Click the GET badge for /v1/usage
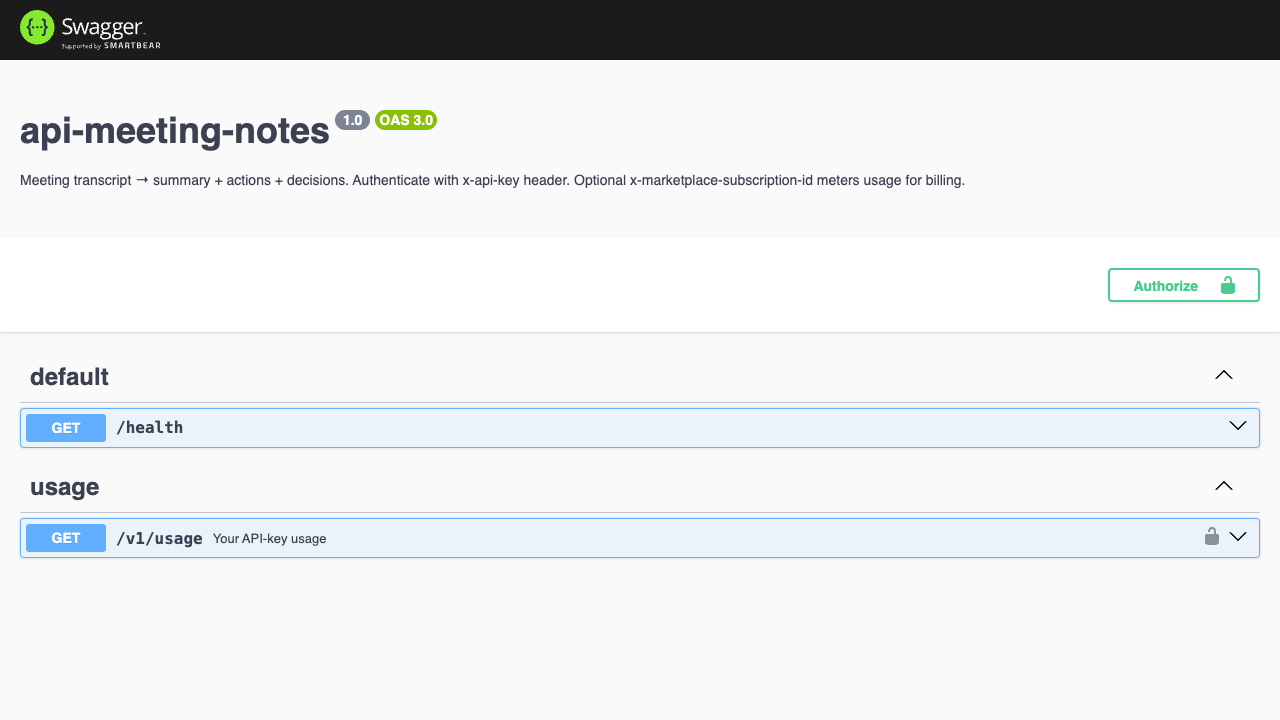1280x720 pixels. point(66,538)
